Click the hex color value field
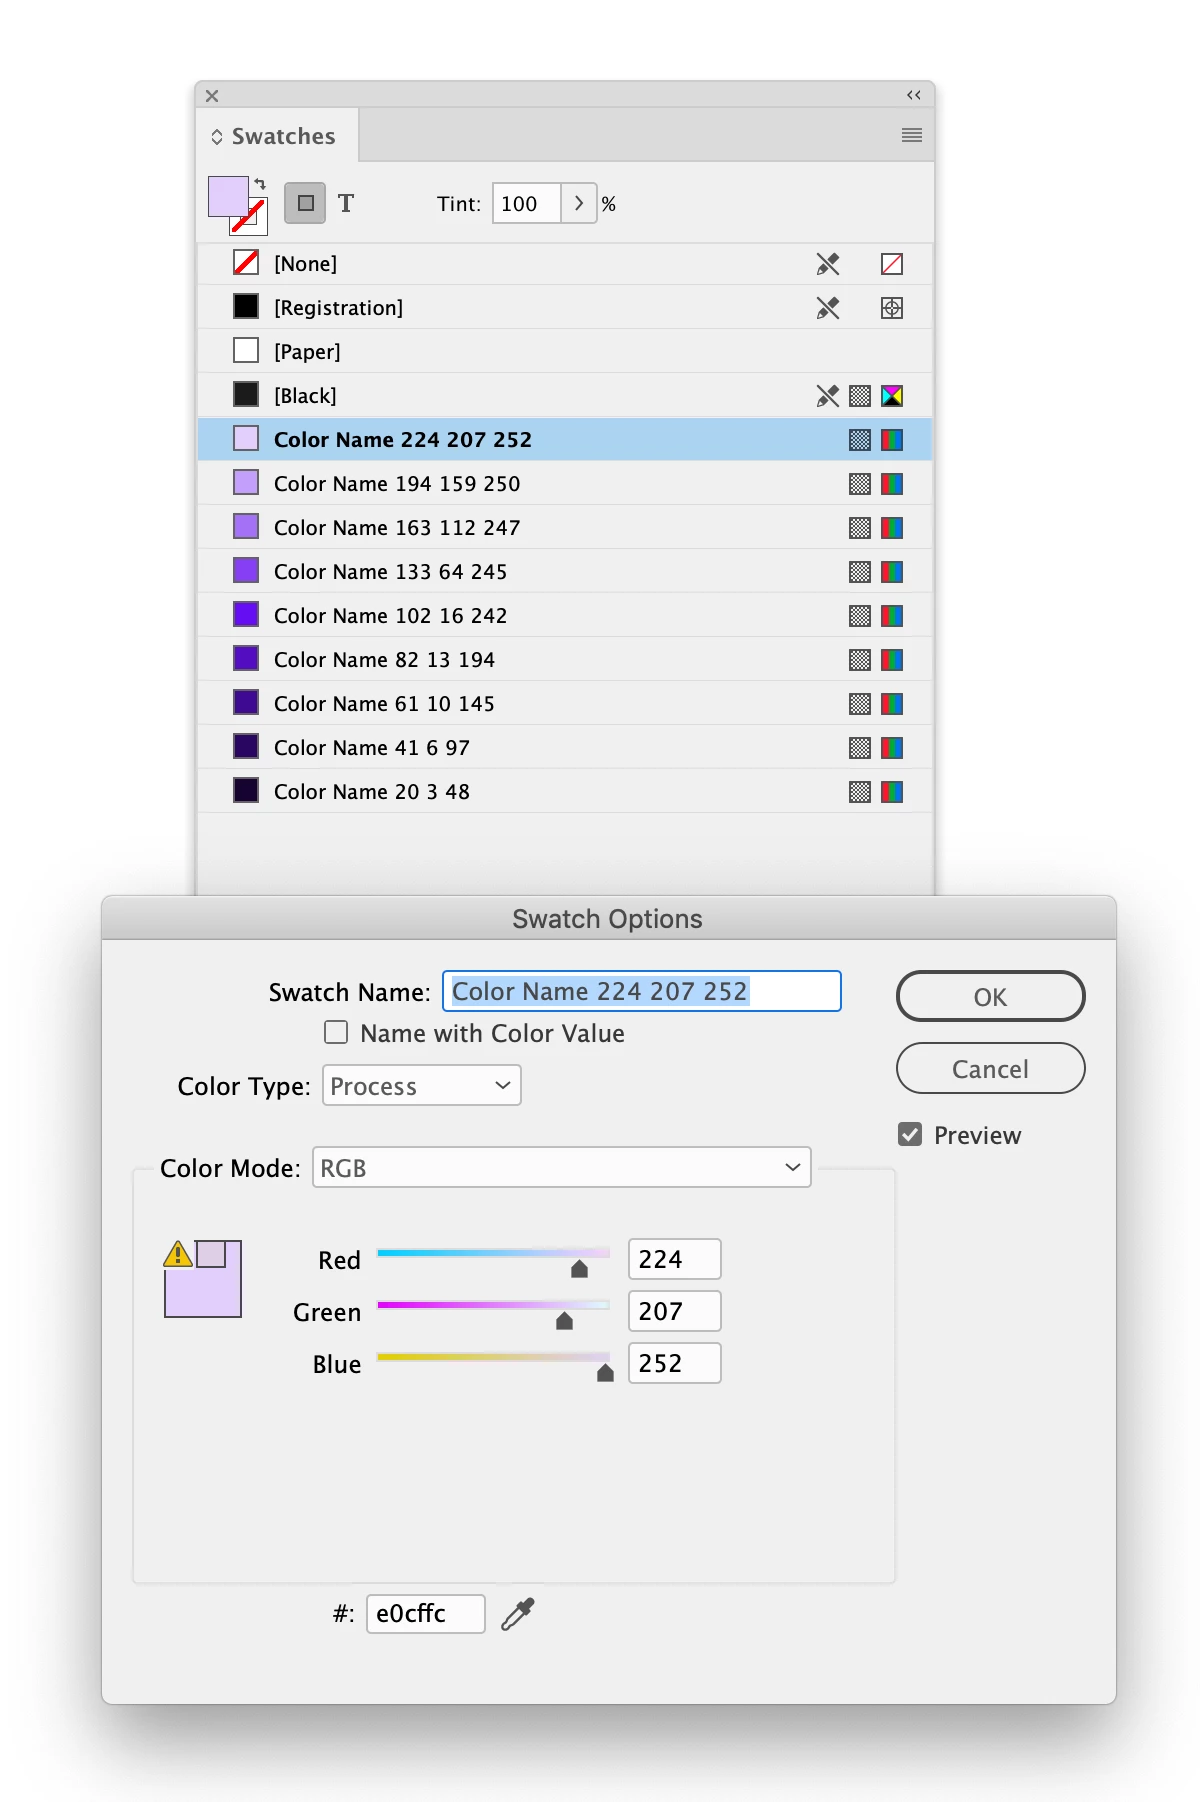 (426, 1613)
